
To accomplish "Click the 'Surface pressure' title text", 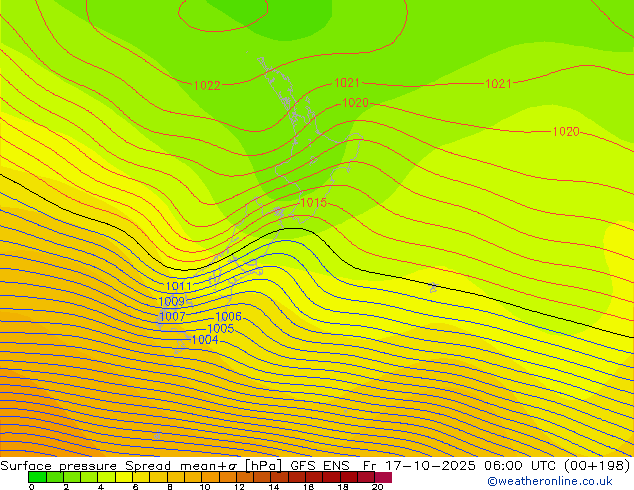I will point(59,465).
